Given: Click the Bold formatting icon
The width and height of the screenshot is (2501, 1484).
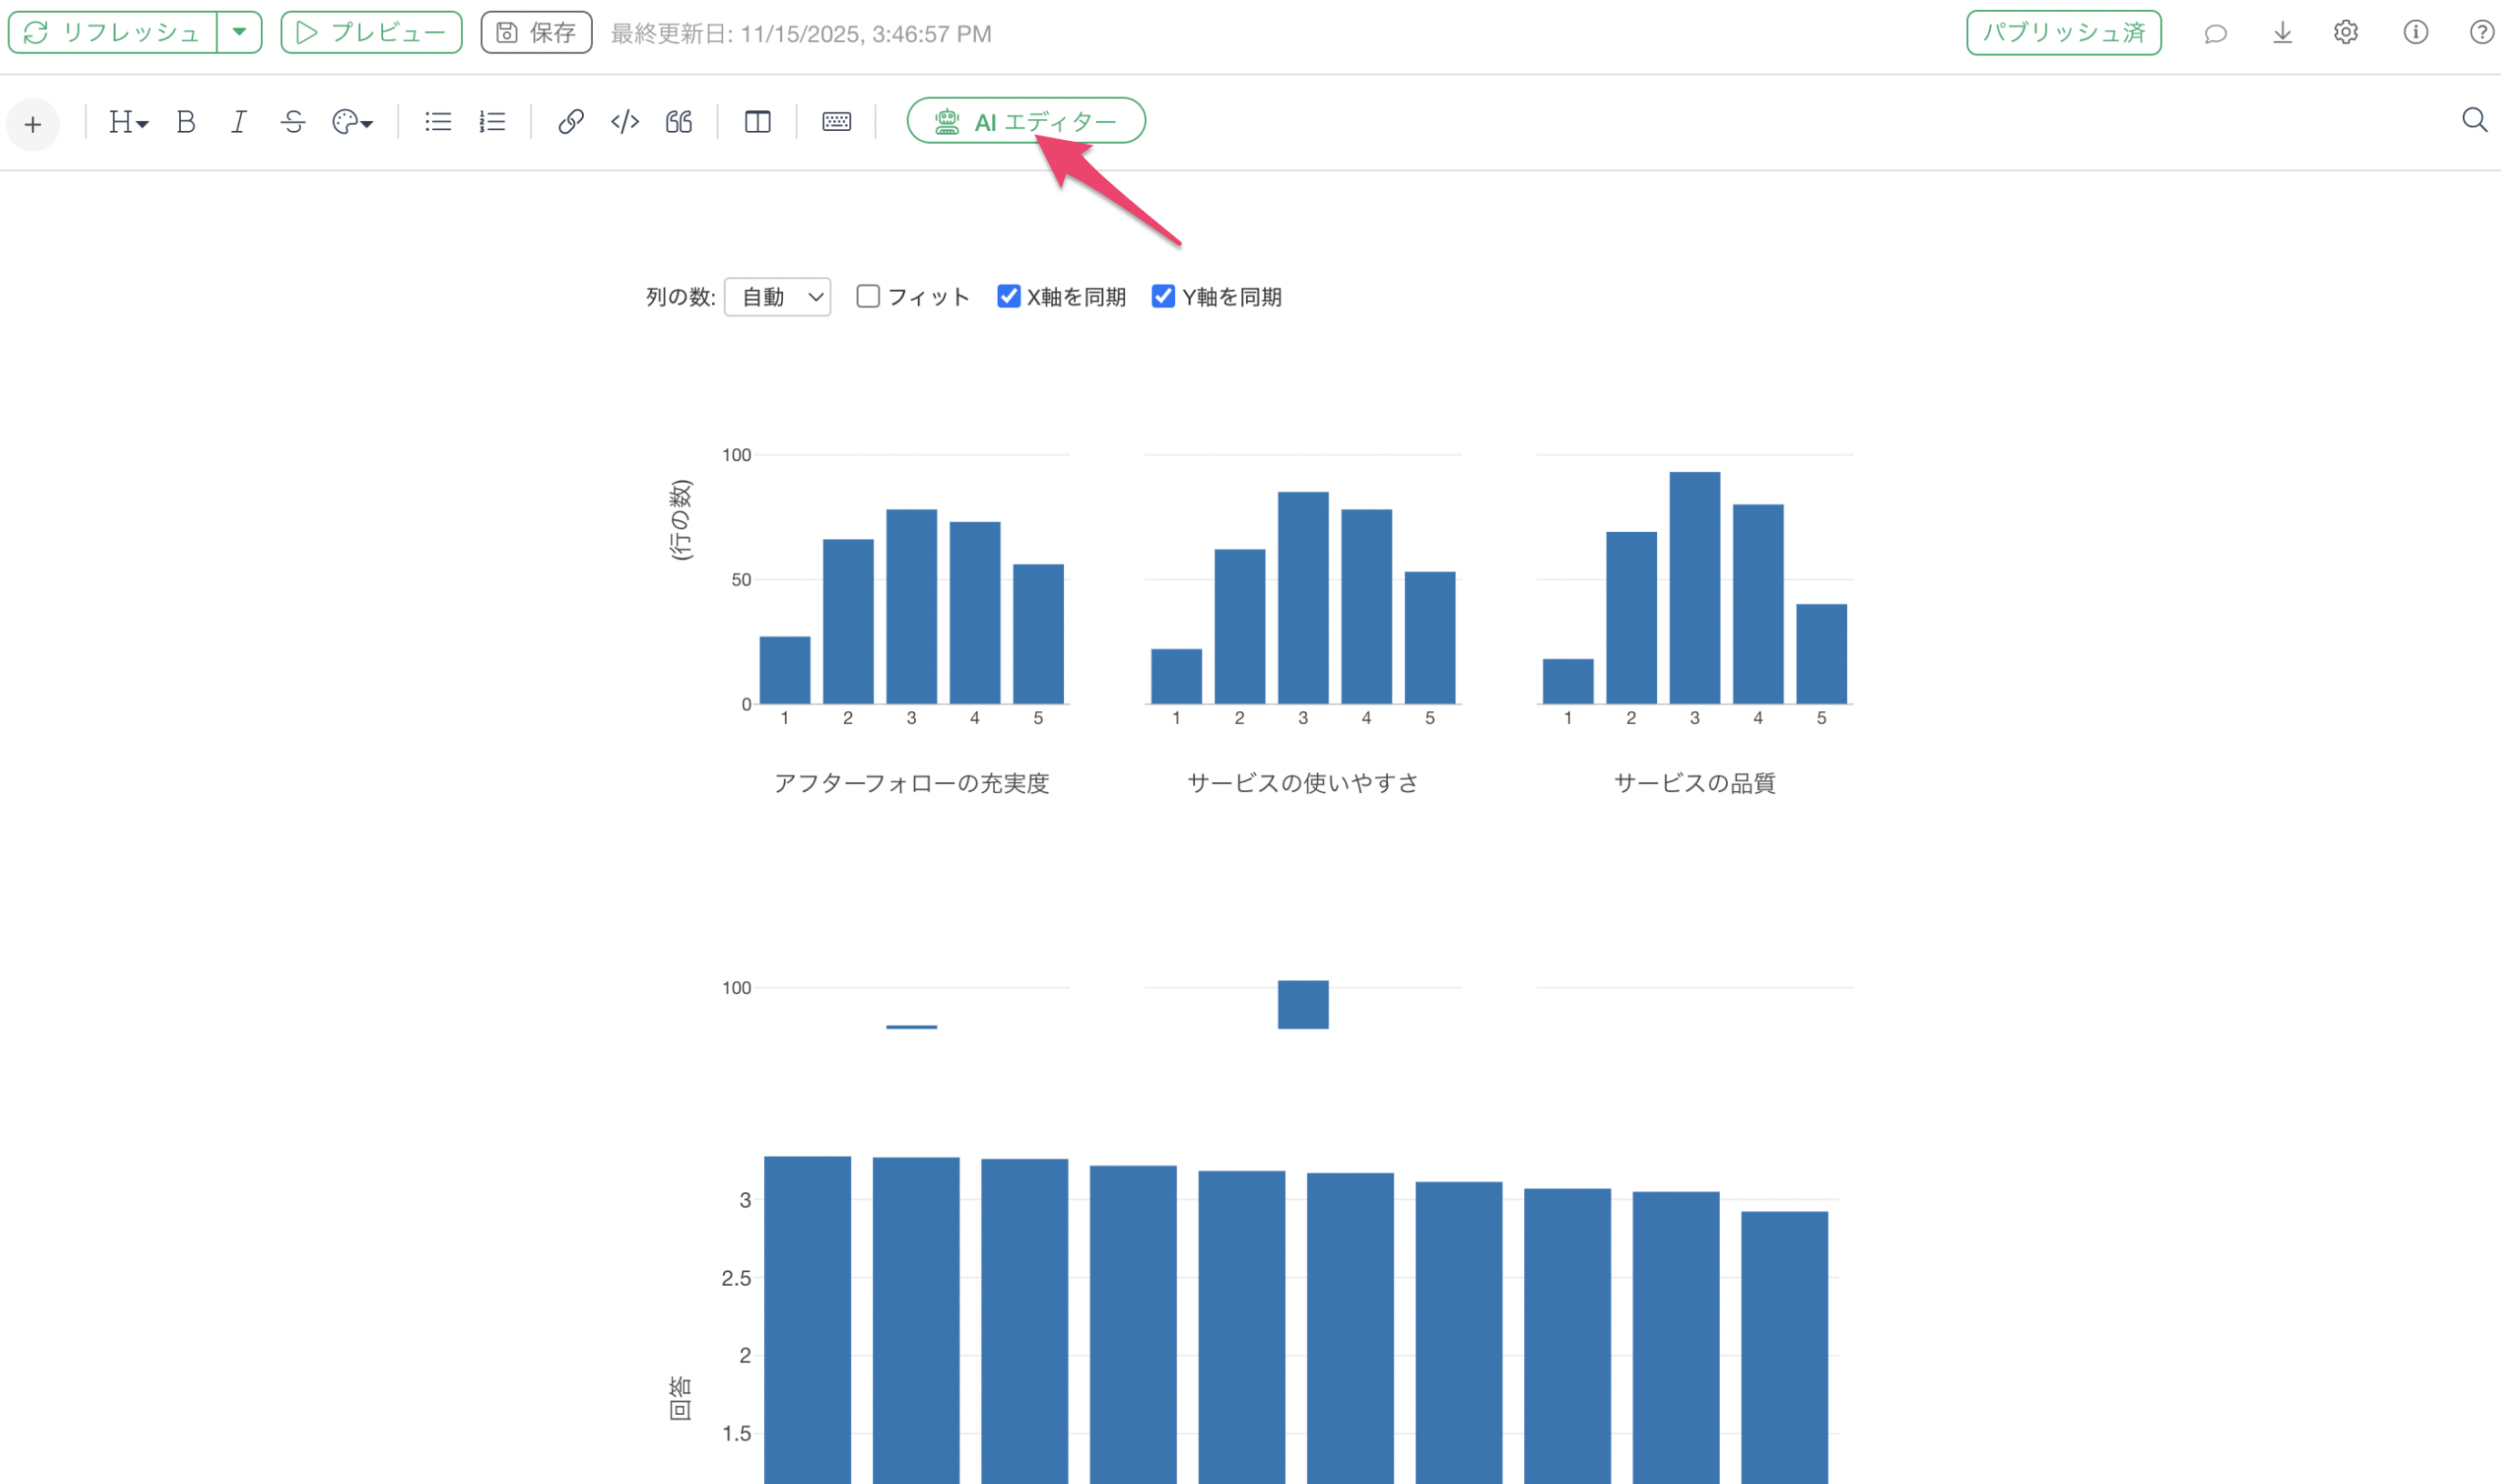Looking at the screenshot, I should click(185, 122).
